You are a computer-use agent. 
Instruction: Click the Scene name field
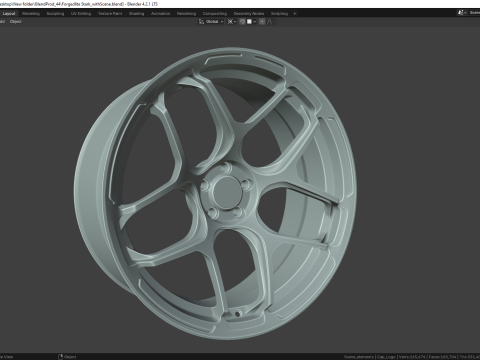(x=474, y=13)
